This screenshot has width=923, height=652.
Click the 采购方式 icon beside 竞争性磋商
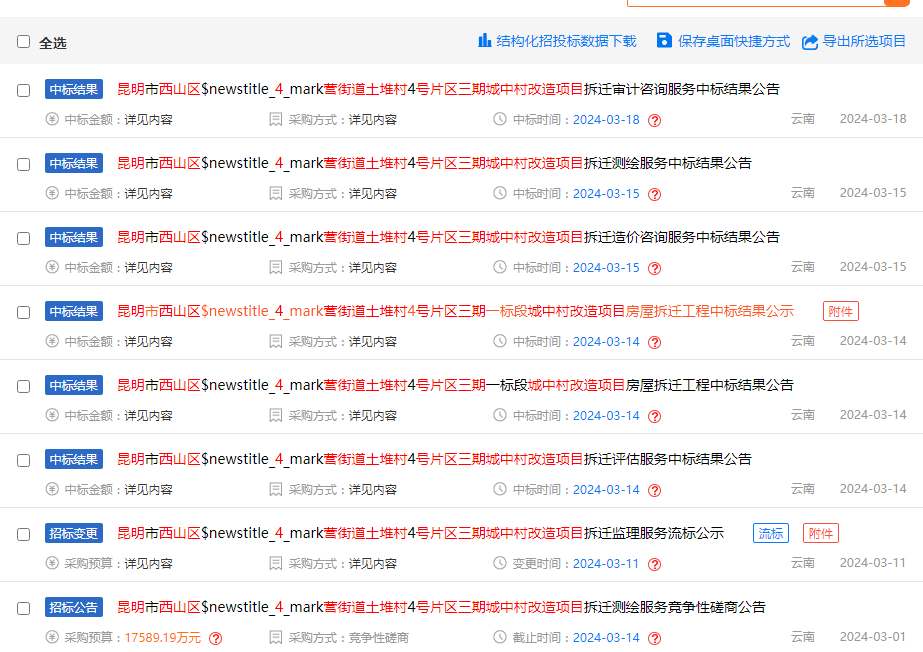pos(275,637)
